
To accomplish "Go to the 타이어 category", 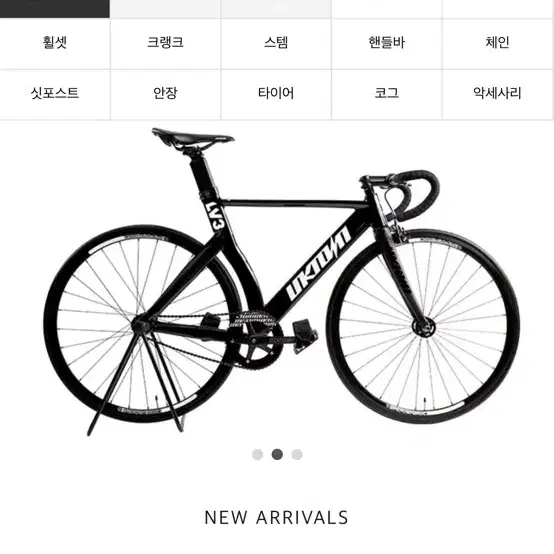I will point(276,94).
